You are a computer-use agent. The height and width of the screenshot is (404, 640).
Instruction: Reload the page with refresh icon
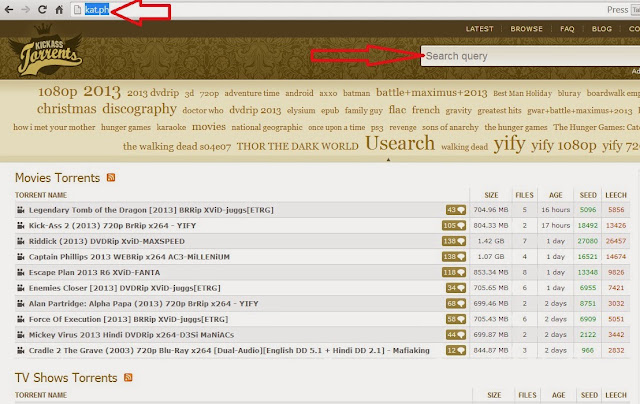42,9
